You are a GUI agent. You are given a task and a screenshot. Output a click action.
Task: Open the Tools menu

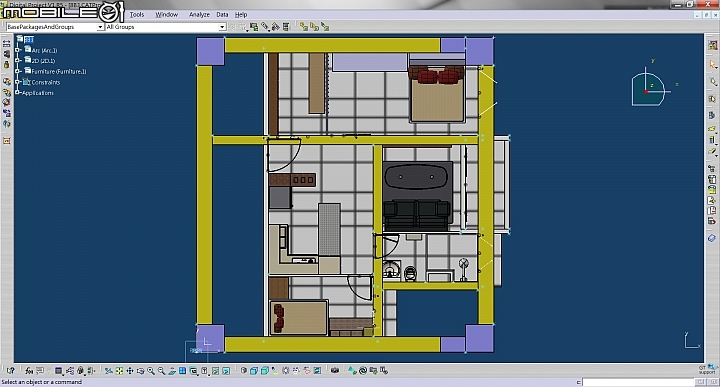point(137,15)
